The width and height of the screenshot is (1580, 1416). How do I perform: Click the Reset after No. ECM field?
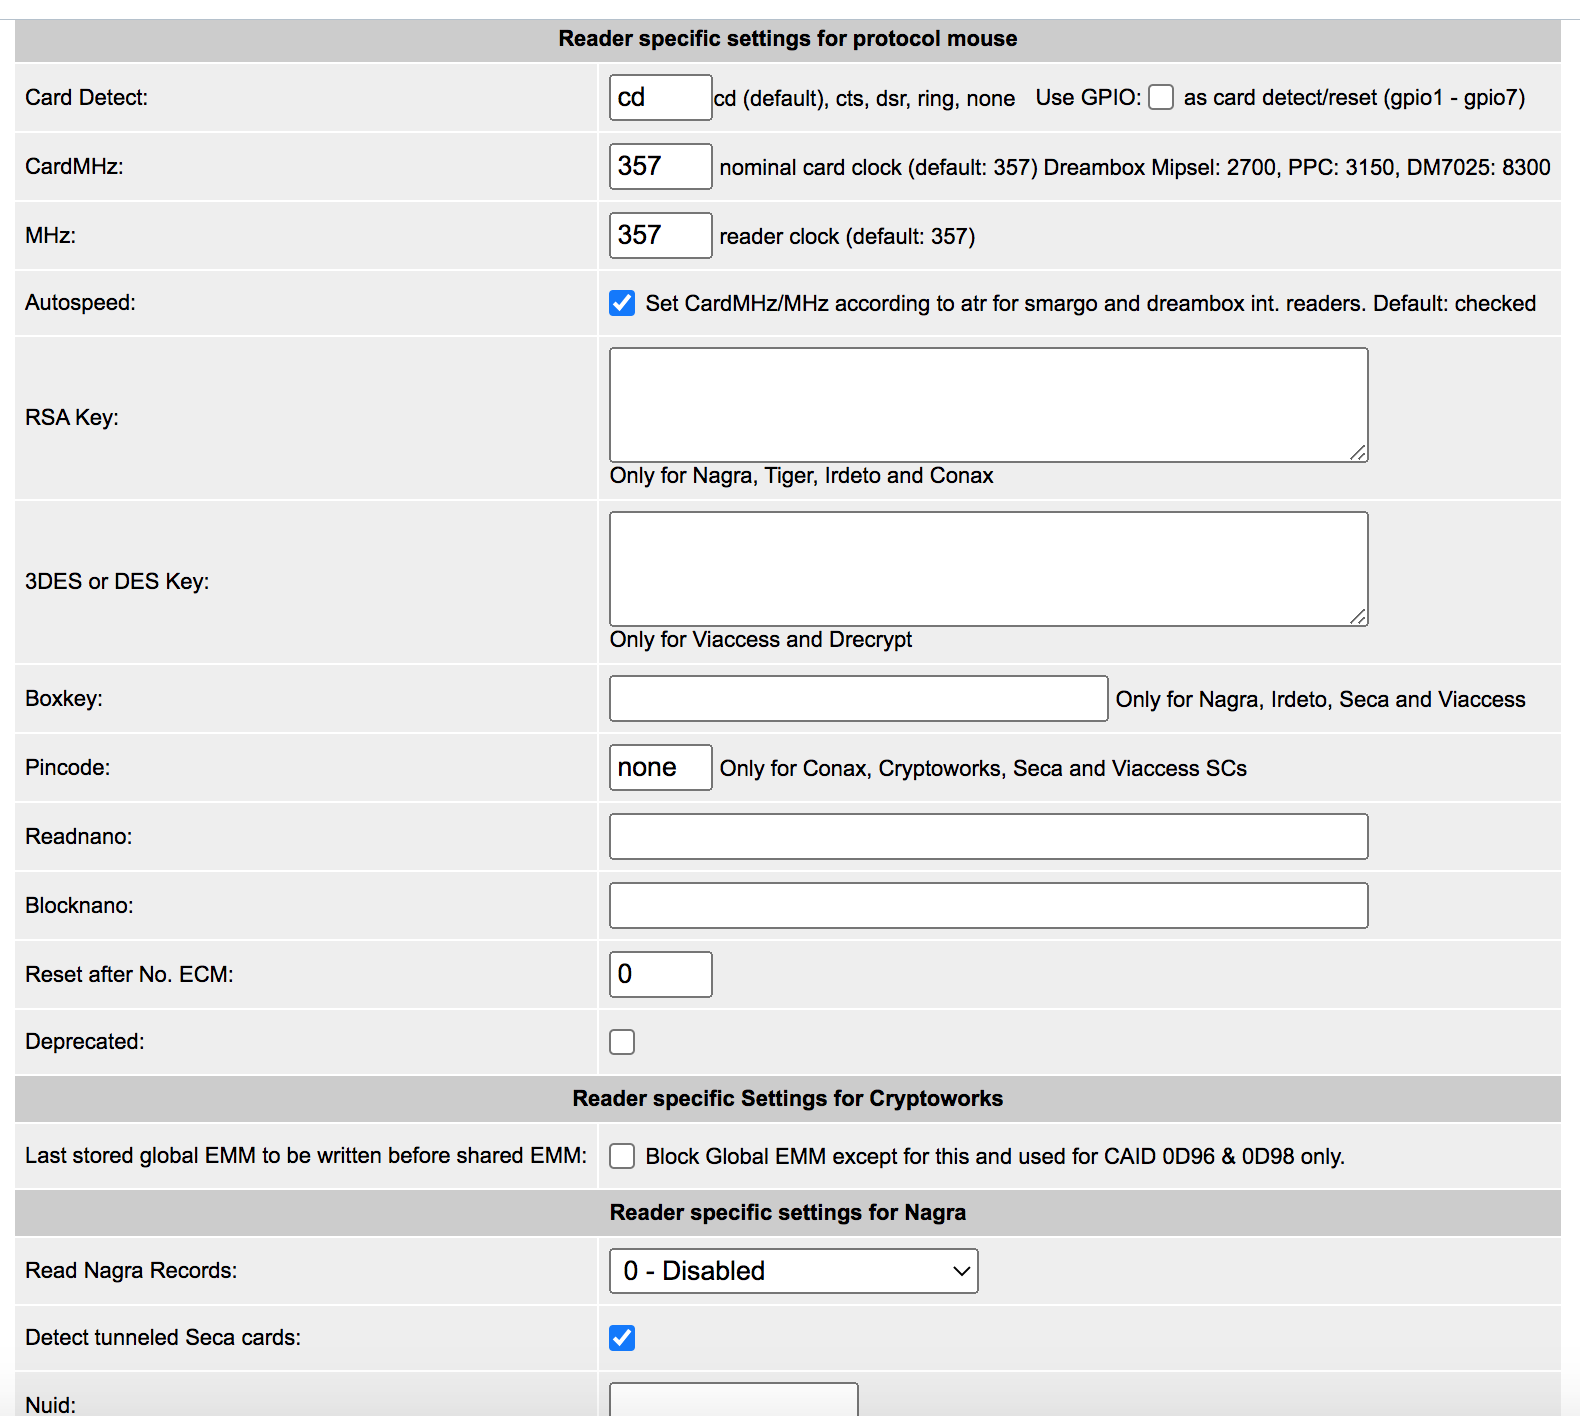[660, 974]
